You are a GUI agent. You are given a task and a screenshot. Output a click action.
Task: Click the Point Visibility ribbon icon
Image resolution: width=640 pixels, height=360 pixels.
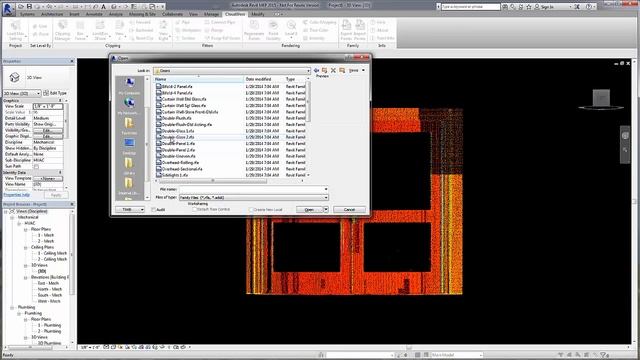click(273, 30)
